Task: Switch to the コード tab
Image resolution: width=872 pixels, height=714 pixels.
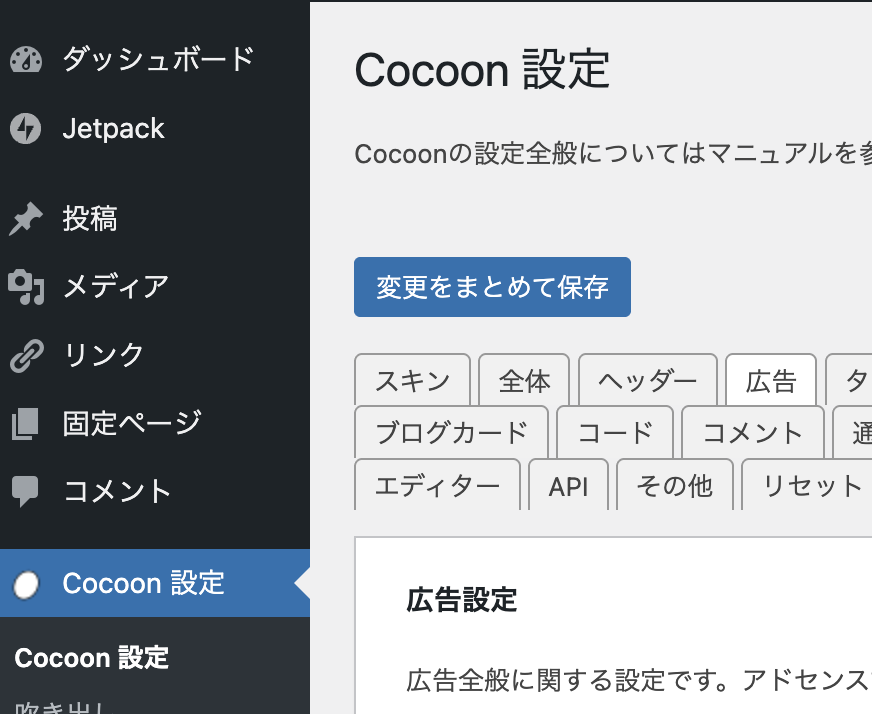Action: click(615, 432)
